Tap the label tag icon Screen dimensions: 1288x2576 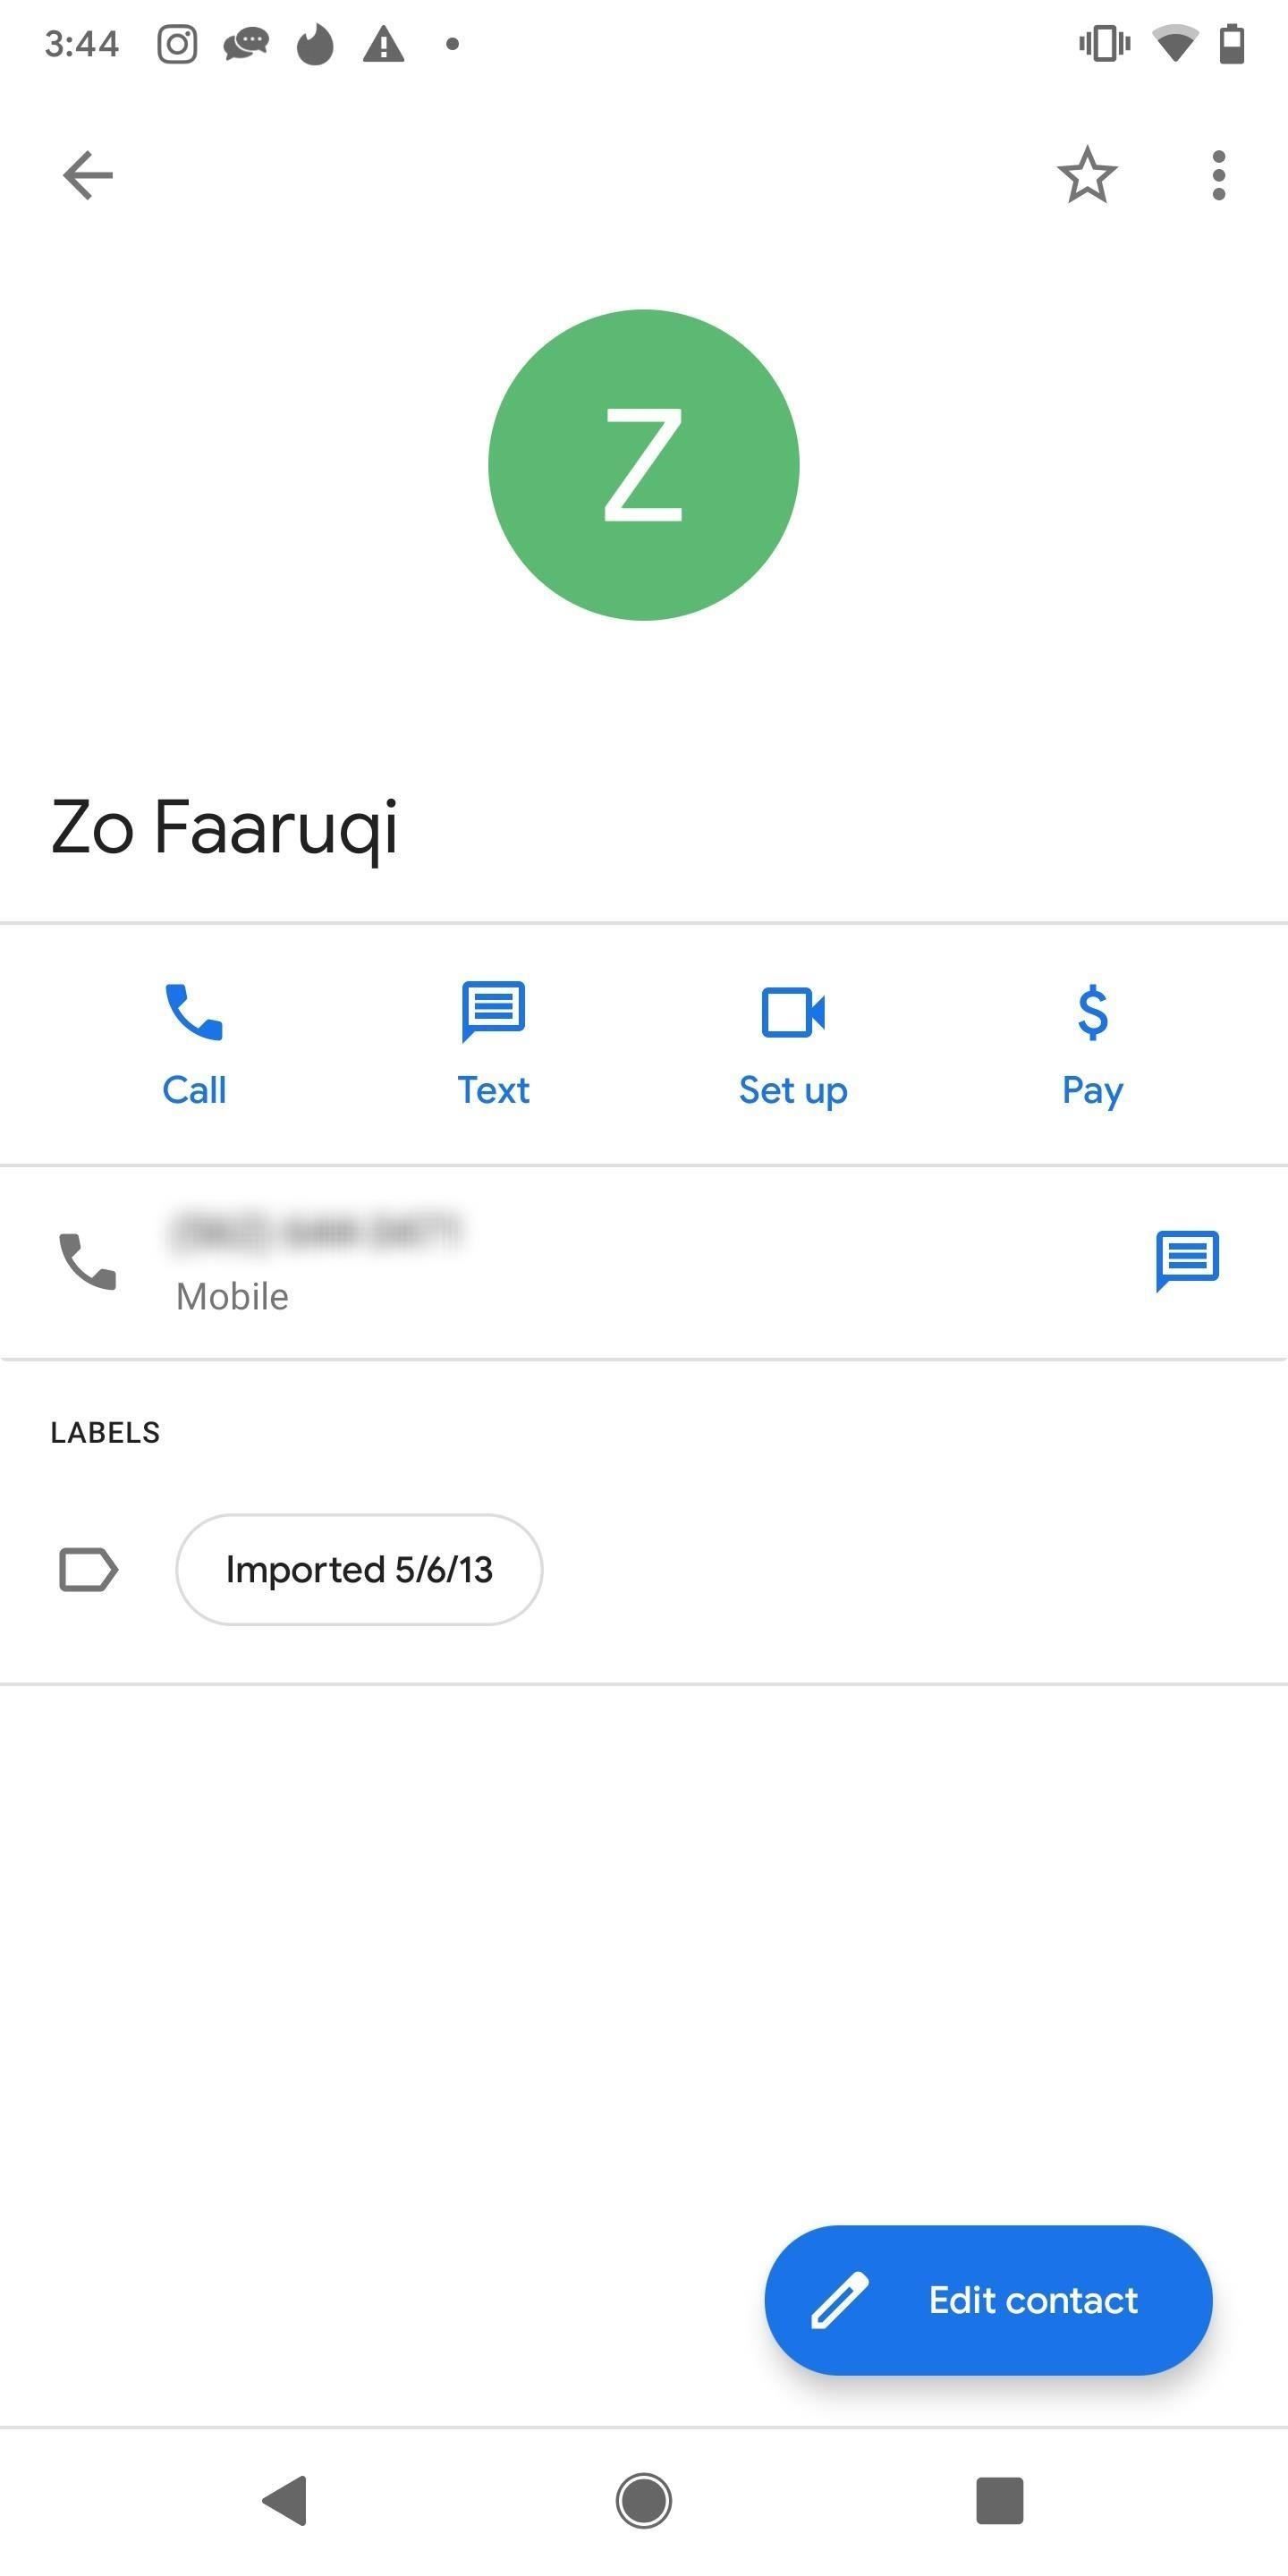pyautogui.click(x=88, y=1569)
